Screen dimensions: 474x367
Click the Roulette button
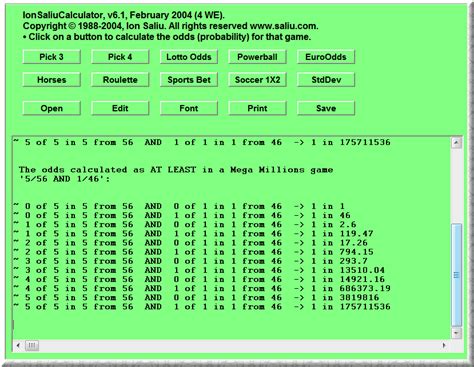pos(120,80)
